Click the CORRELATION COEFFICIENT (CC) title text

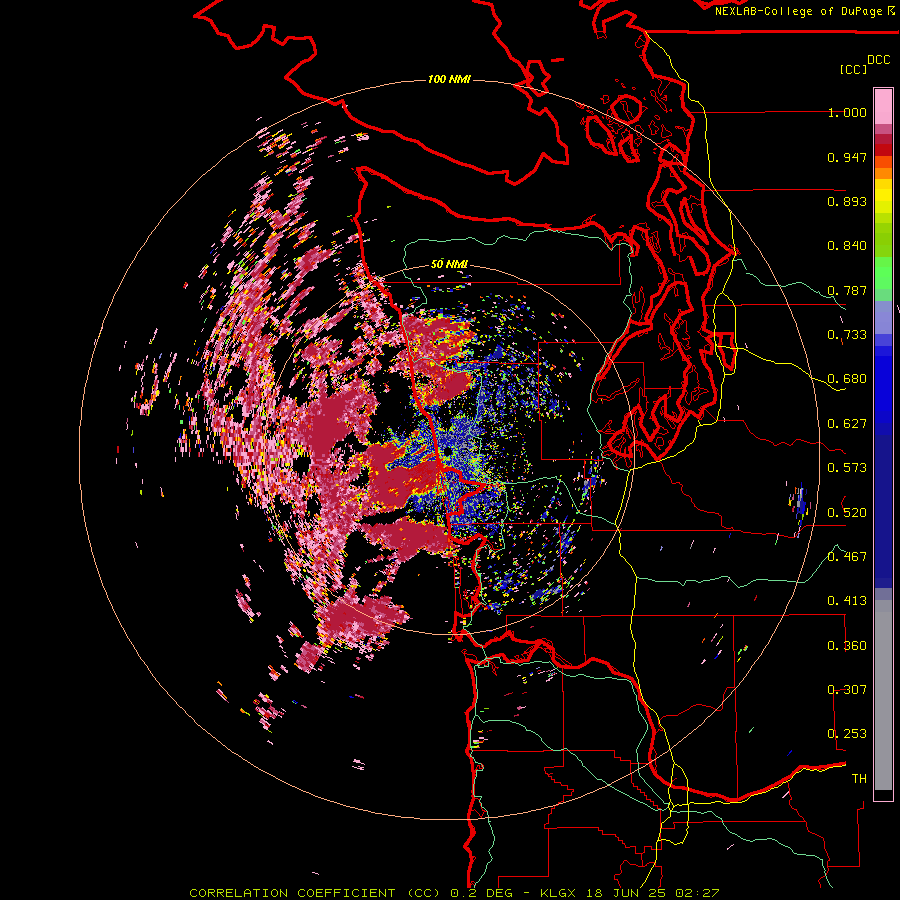315,893
